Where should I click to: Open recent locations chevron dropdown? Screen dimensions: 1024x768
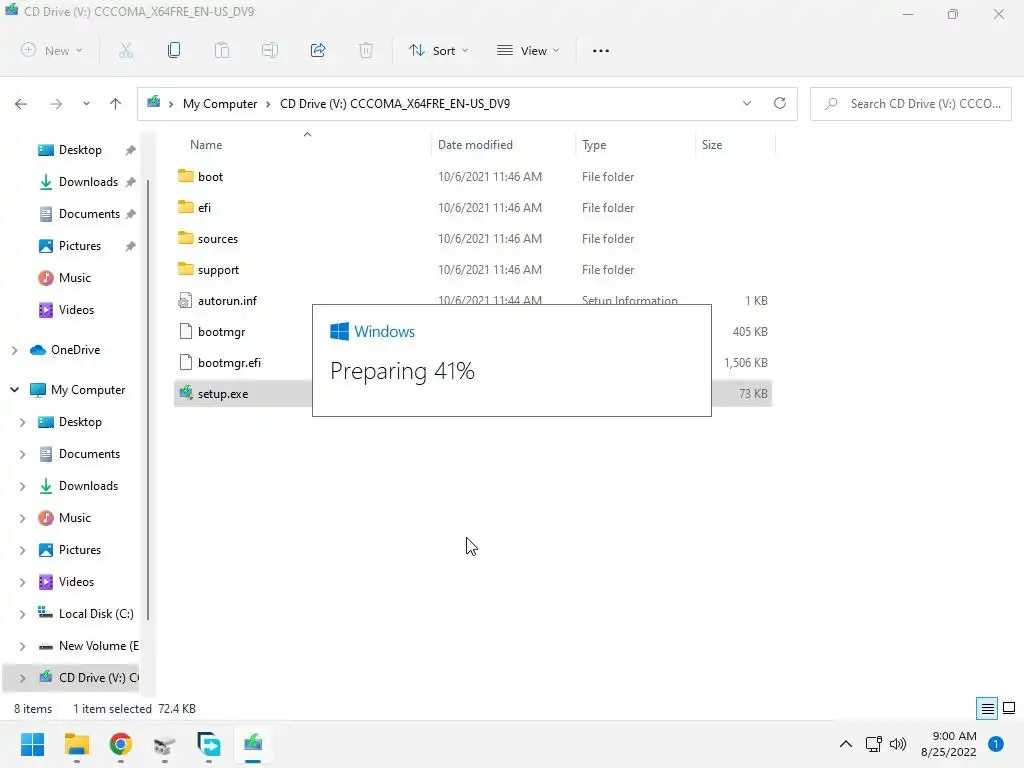[86, 104]
